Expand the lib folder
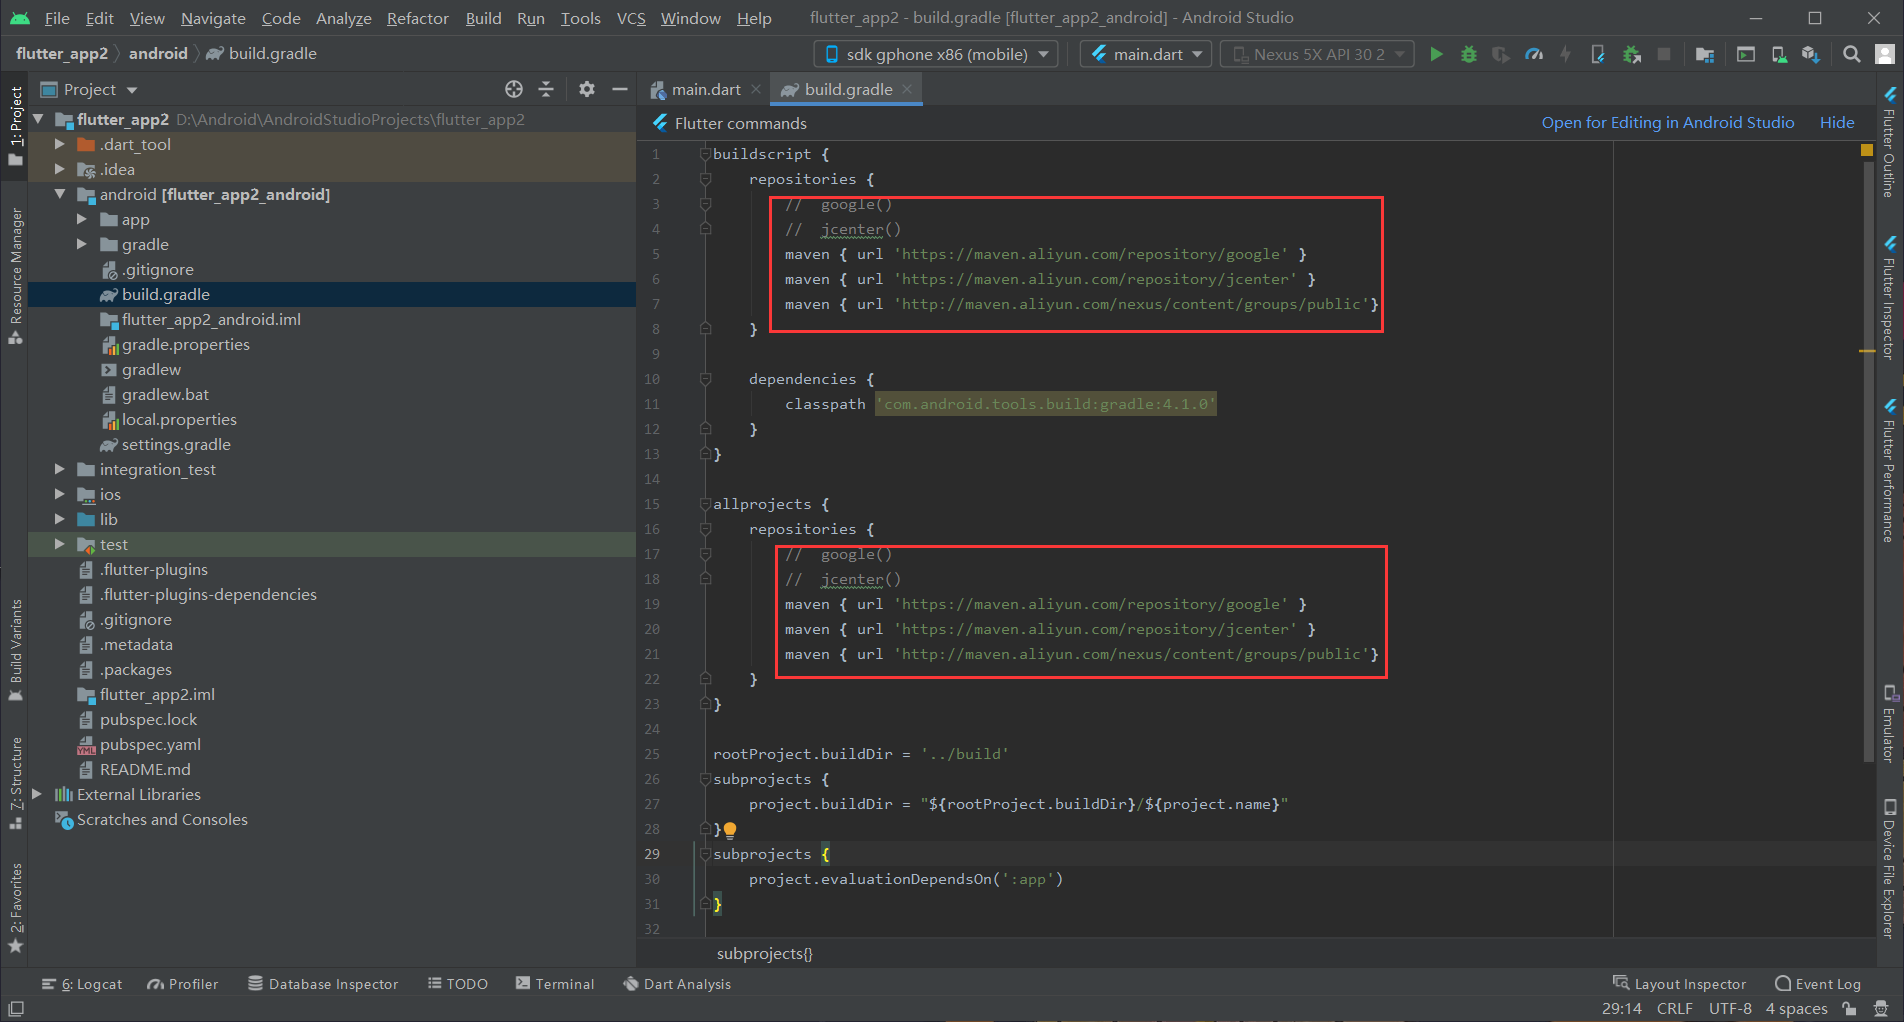The image size is (1904, 1022). 59,519
